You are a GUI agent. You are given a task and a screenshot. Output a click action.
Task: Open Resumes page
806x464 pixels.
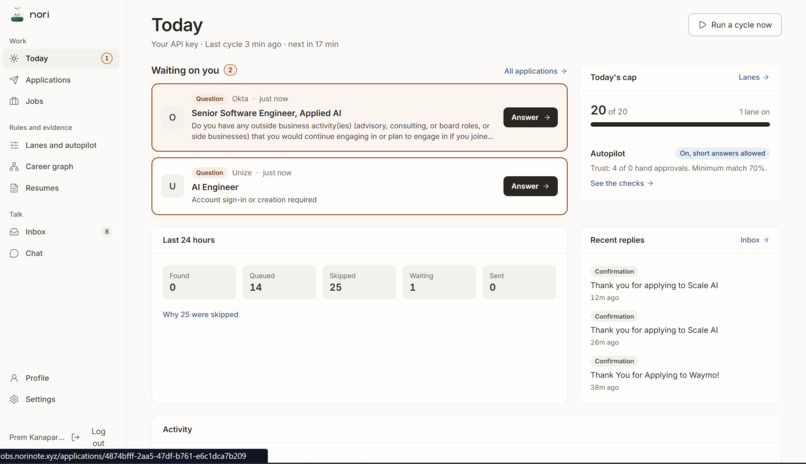61,188
